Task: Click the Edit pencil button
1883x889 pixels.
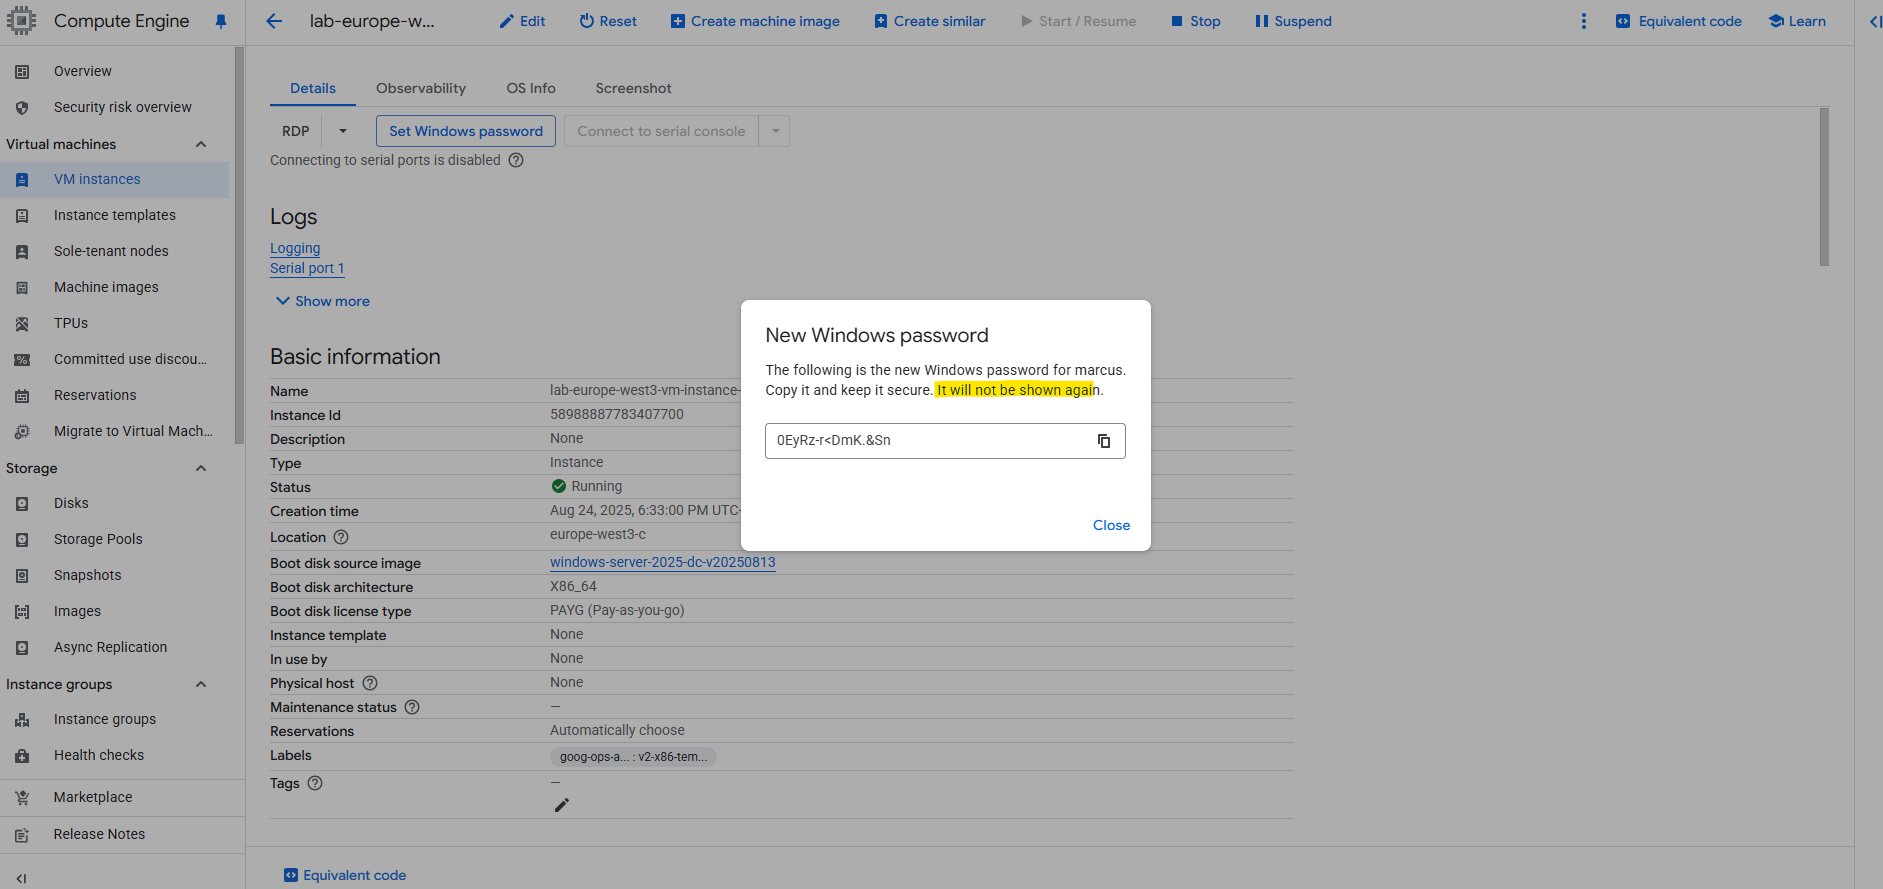Action: point(522,21)
